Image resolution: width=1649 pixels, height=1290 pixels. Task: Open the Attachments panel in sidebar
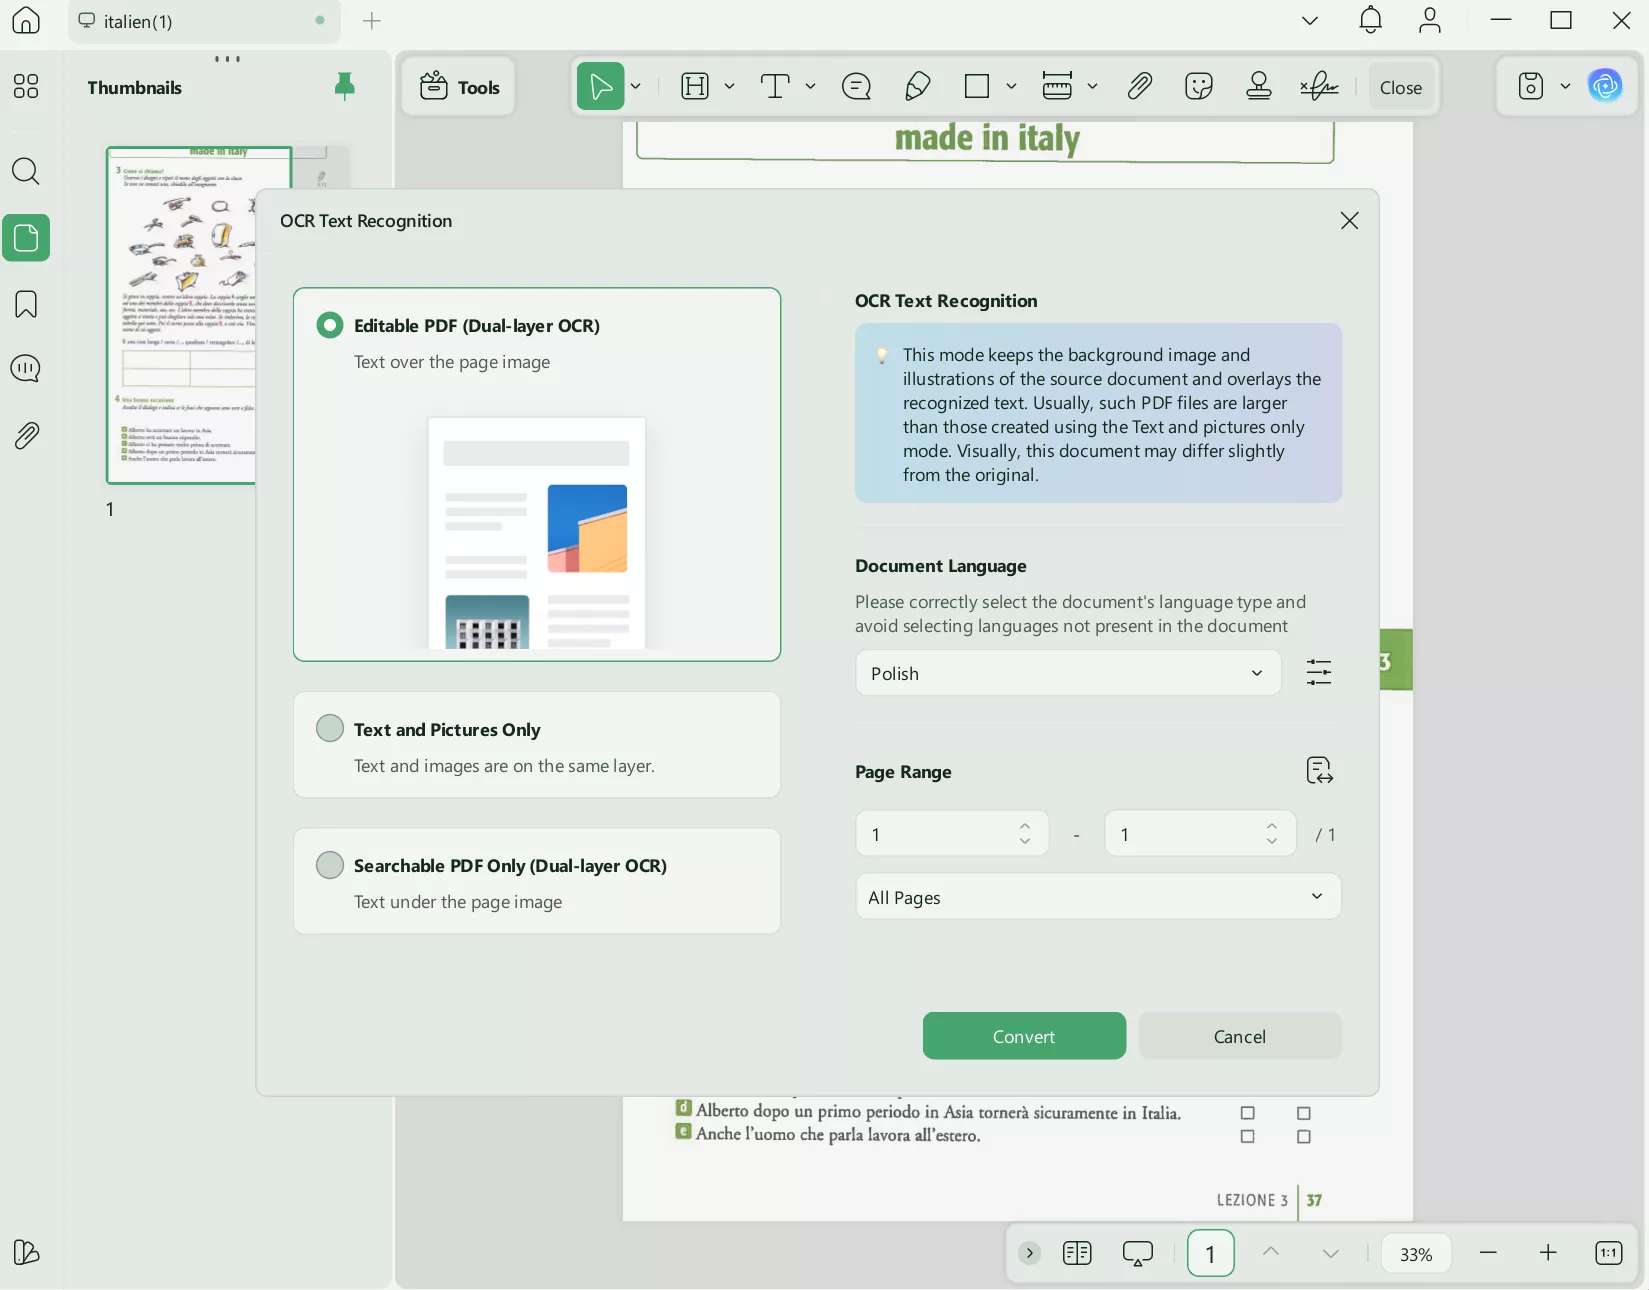click(x=26, y=435)
